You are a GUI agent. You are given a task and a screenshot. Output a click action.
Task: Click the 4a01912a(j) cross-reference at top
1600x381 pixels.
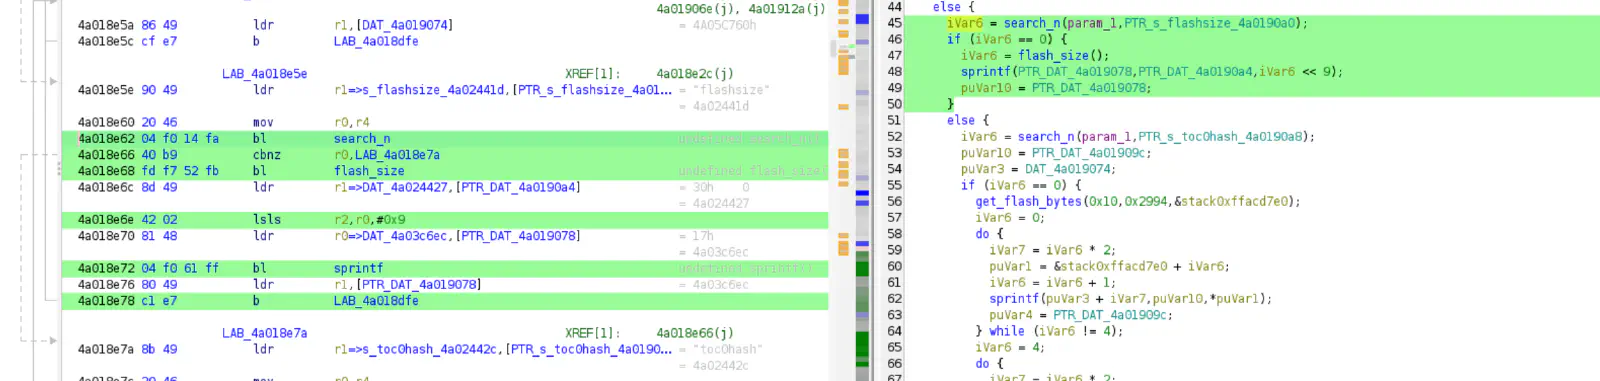point(787,9)
